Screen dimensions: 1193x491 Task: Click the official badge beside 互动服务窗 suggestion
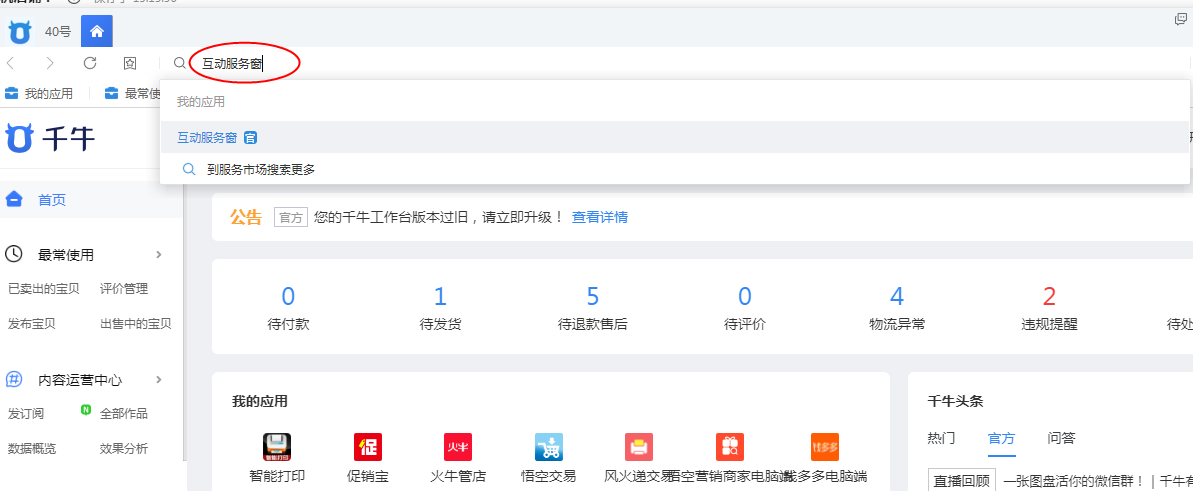click(x=250, y=138)
